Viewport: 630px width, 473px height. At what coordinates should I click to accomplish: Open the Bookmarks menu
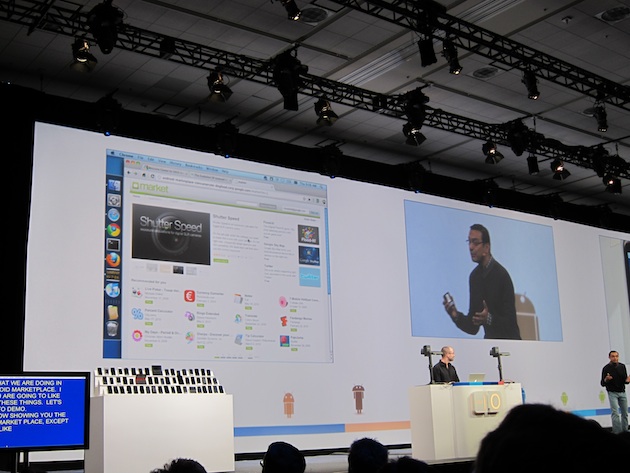coord(194,166)
